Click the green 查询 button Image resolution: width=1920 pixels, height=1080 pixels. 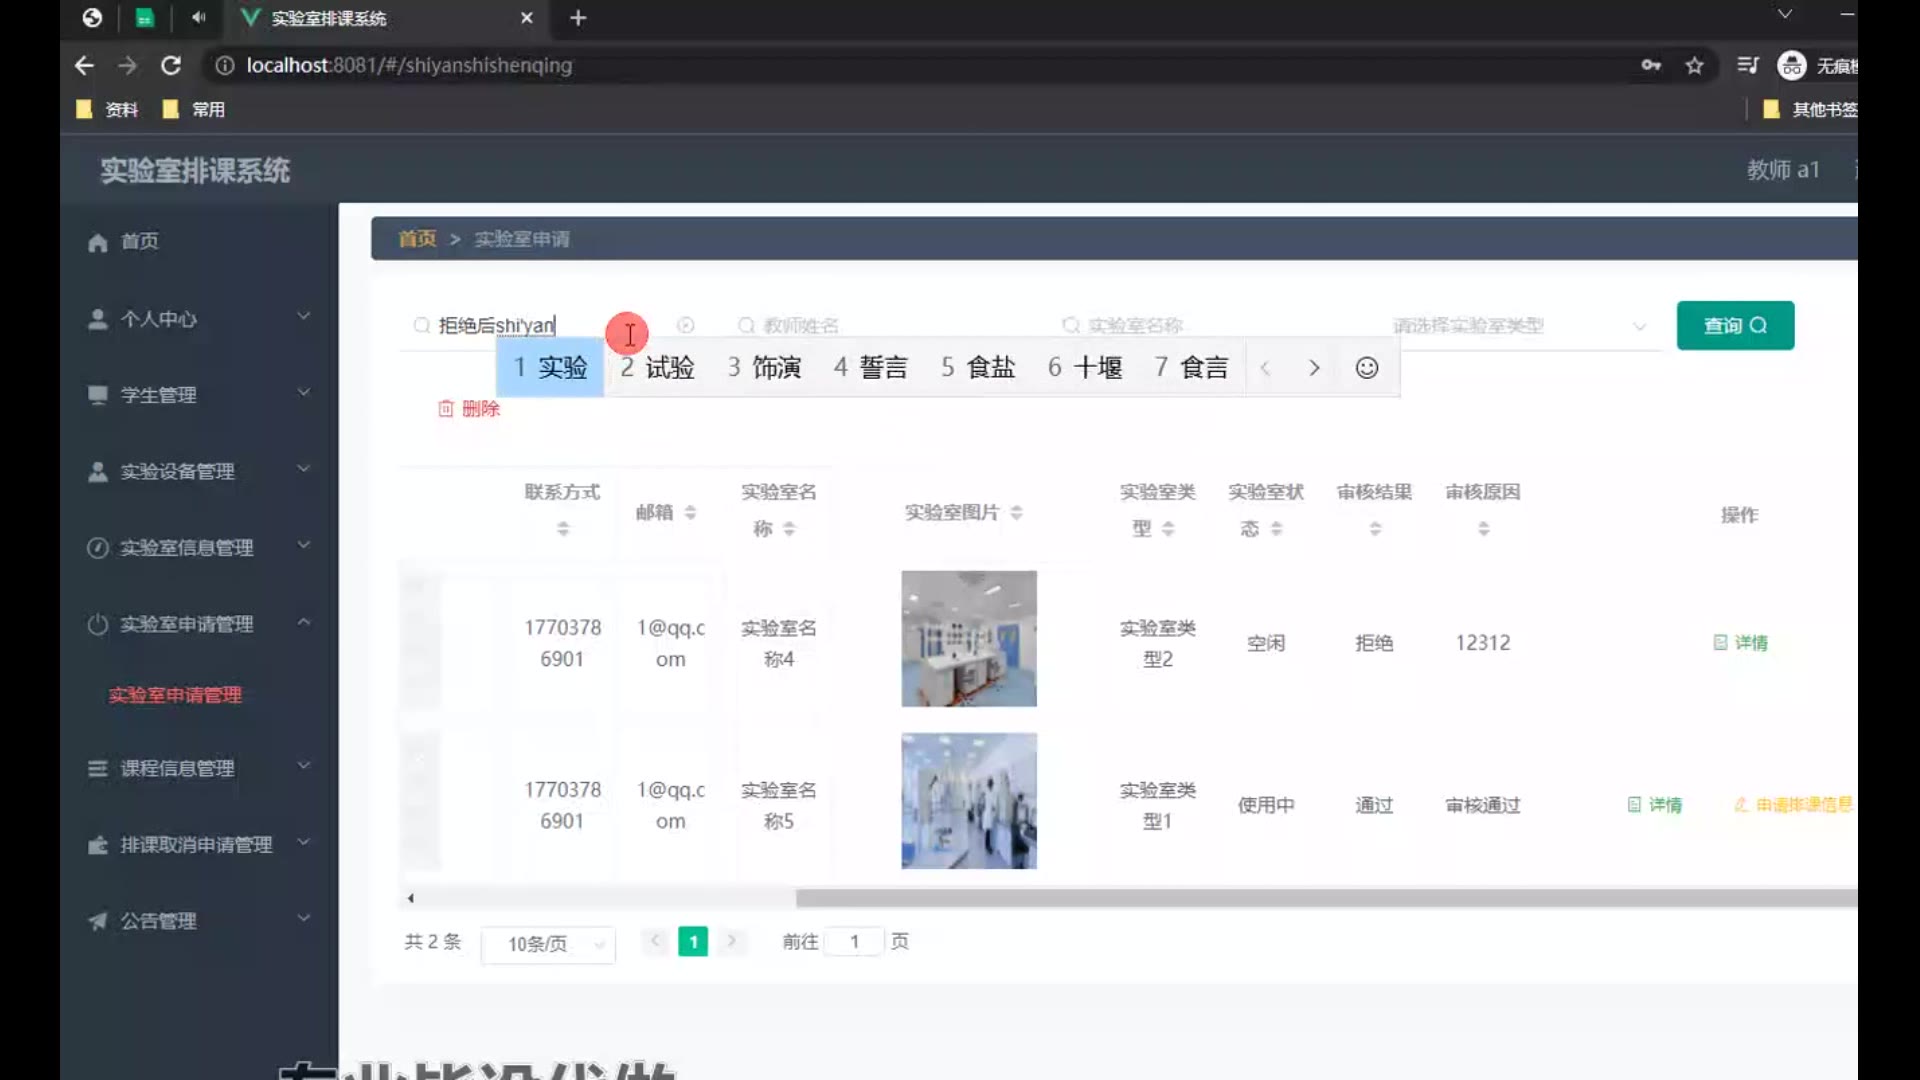[x=1734, y=326]
